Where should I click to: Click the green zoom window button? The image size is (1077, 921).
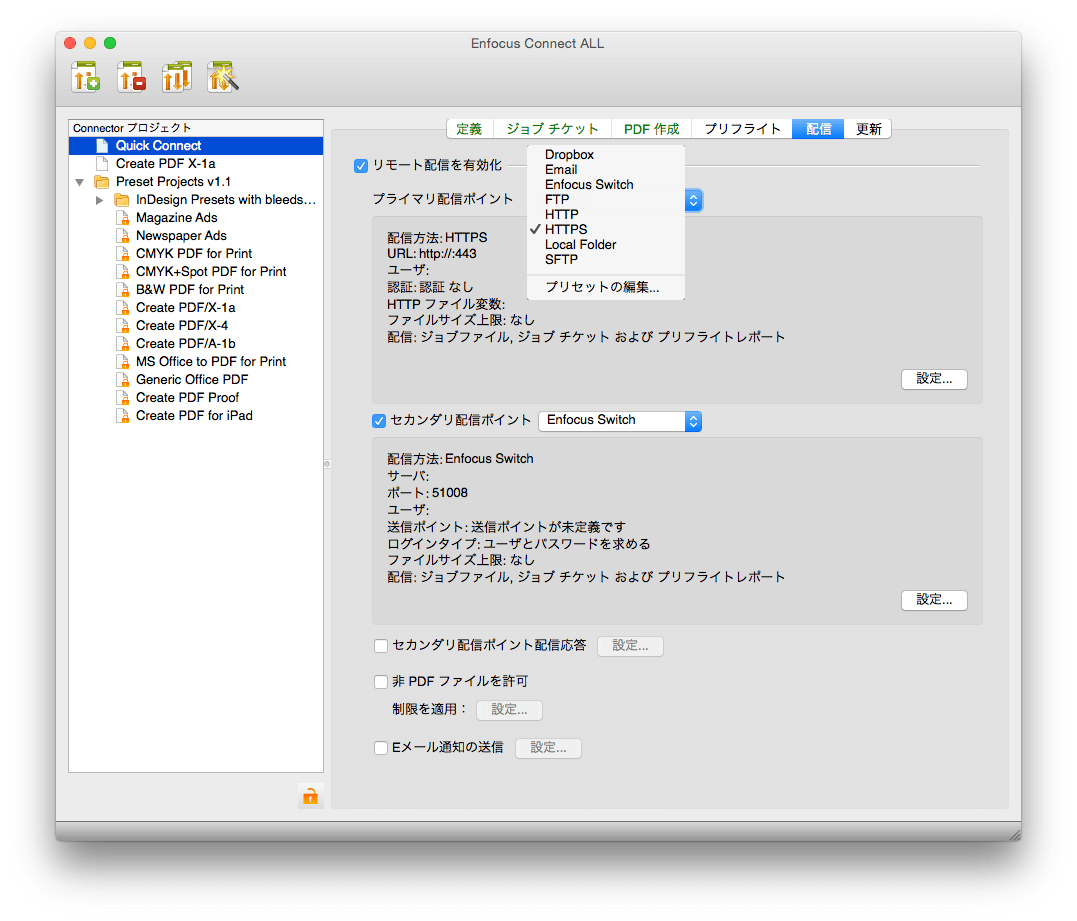[x=110, y=43]
